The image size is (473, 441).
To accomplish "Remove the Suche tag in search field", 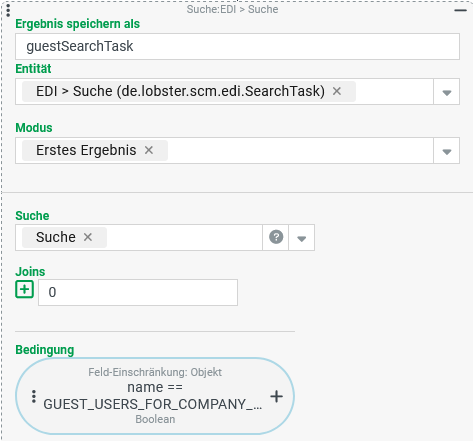I will pyautogui.click(x=88, y=237).
